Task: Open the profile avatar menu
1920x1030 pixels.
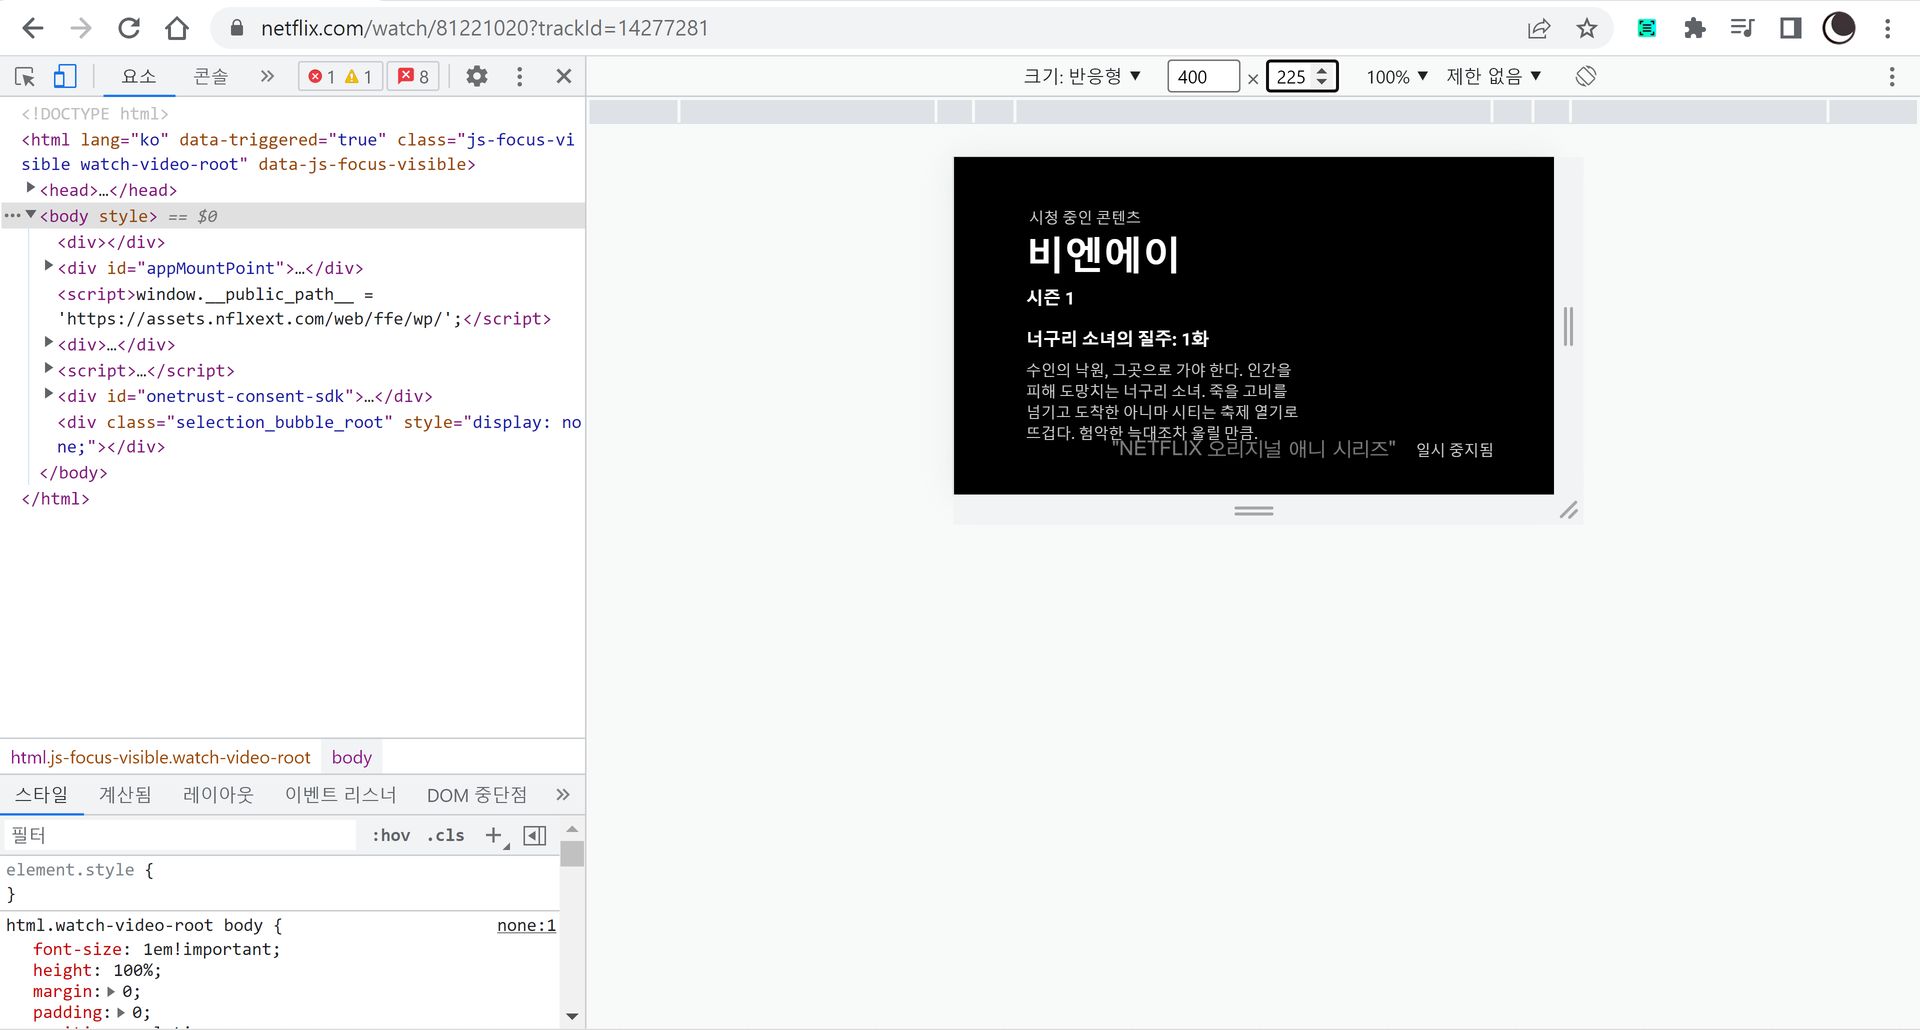Action: [x=1838, y=28]
